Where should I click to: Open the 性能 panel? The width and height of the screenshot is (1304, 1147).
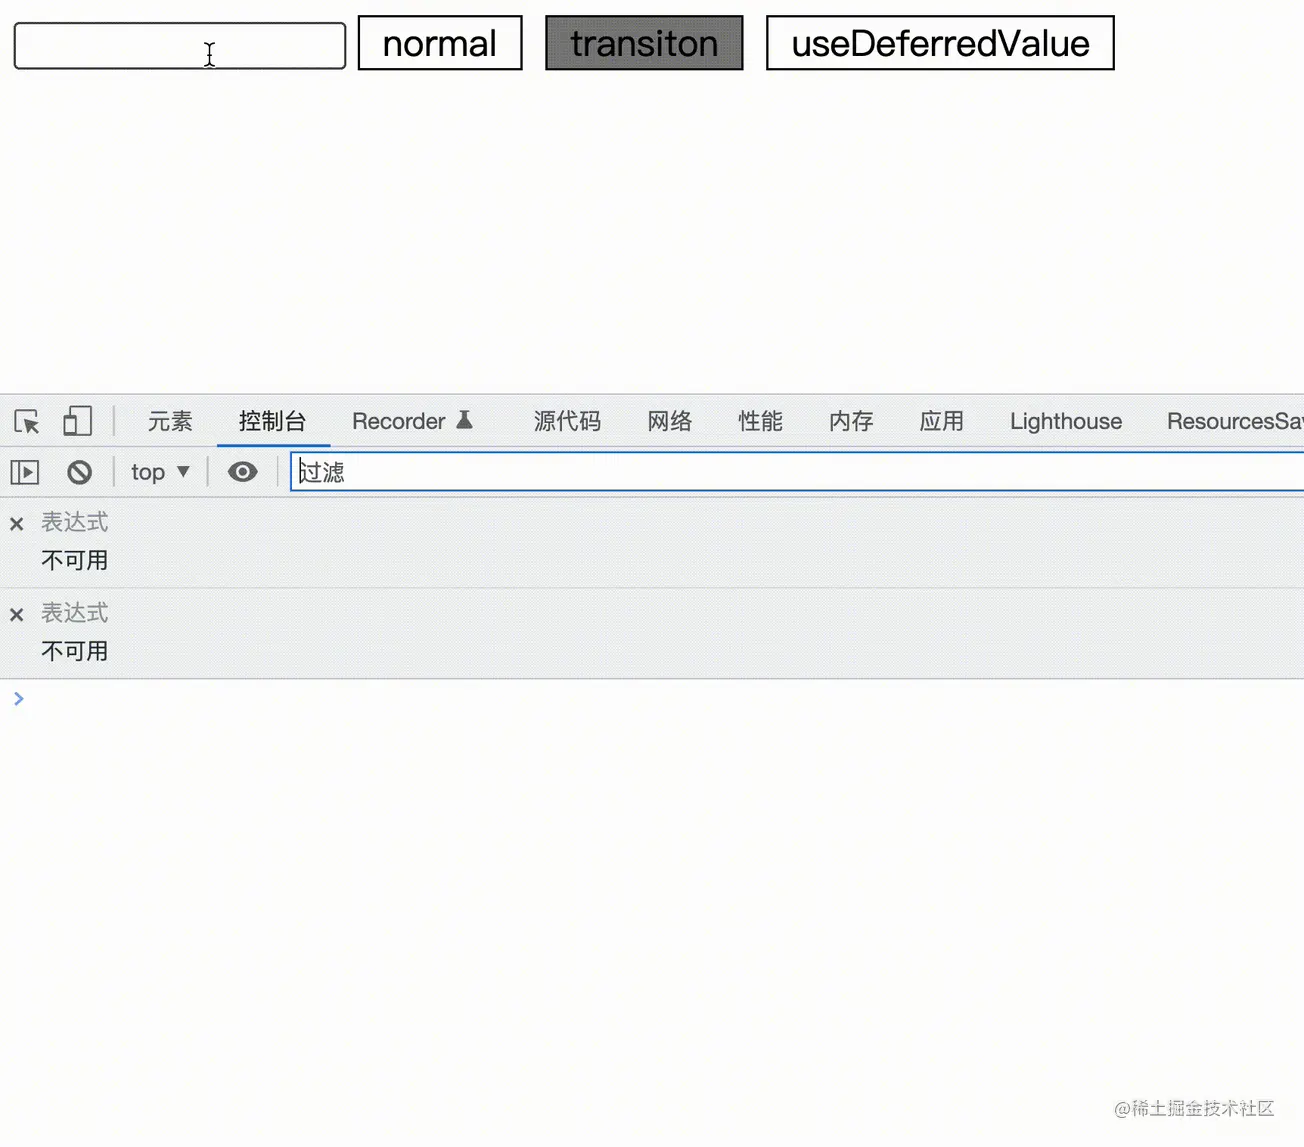pyautogui.click(x=760, y=421)
